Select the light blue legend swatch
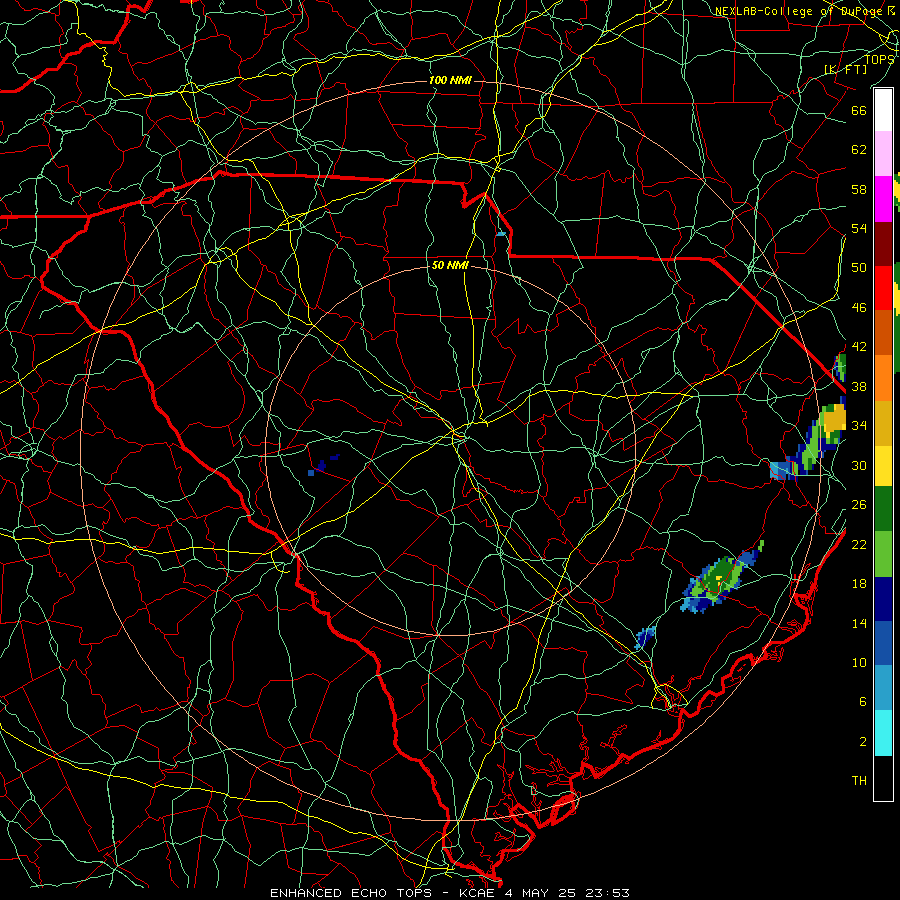 883,687
